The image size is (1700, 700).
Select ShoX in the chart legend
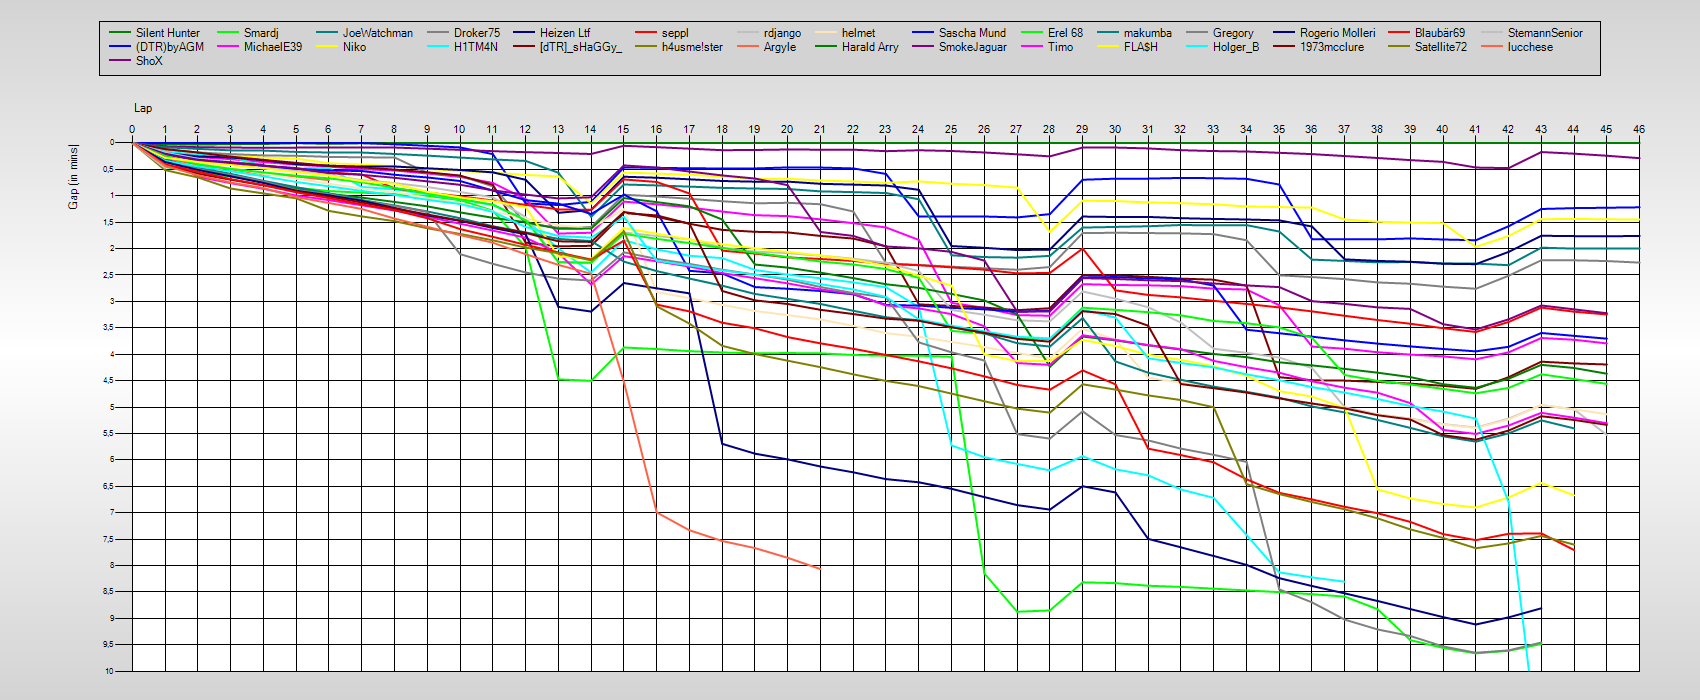pyautogui.click(x=149, y=61)
